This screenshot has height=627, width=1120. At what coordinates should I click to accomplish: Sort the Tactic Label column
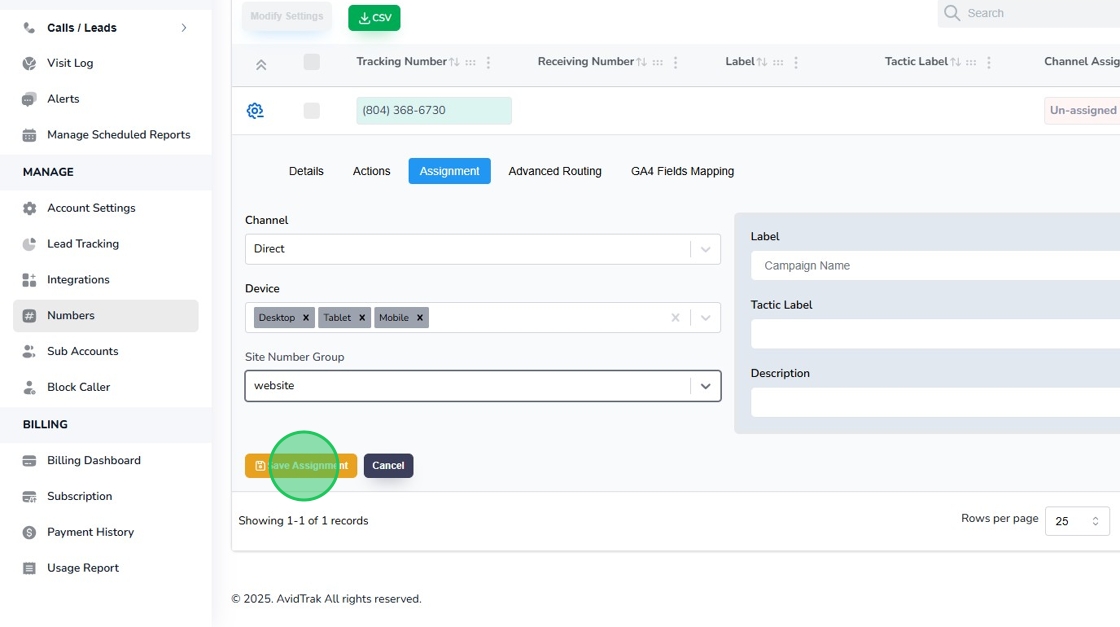click(955, 62)
